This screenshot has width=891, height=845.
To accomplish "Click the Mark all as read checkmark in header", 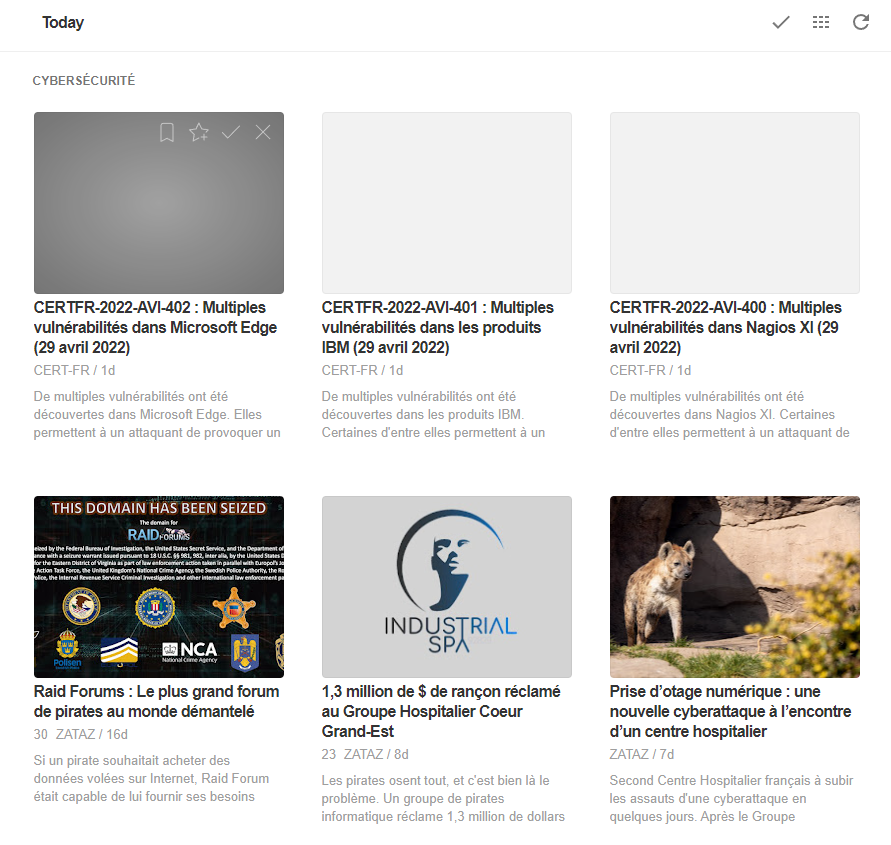I will coord(781,23).
